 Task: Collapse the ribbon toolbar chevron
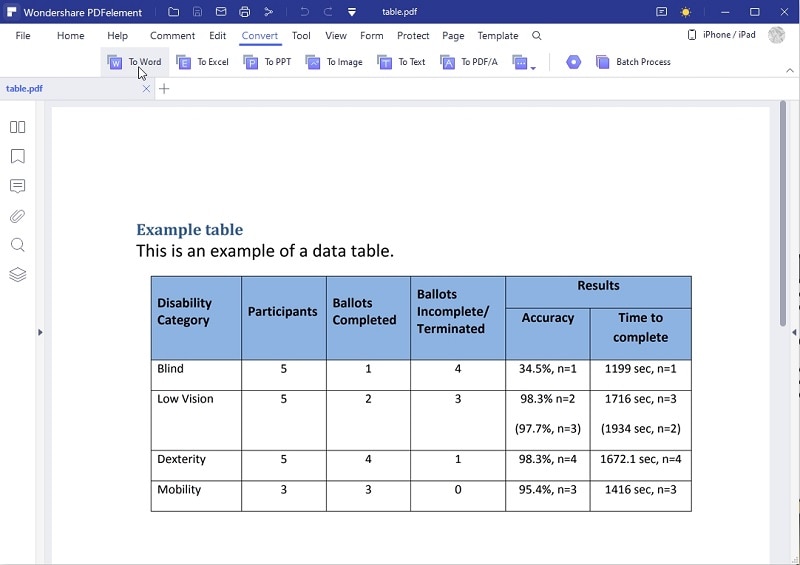tap(790, 70)
